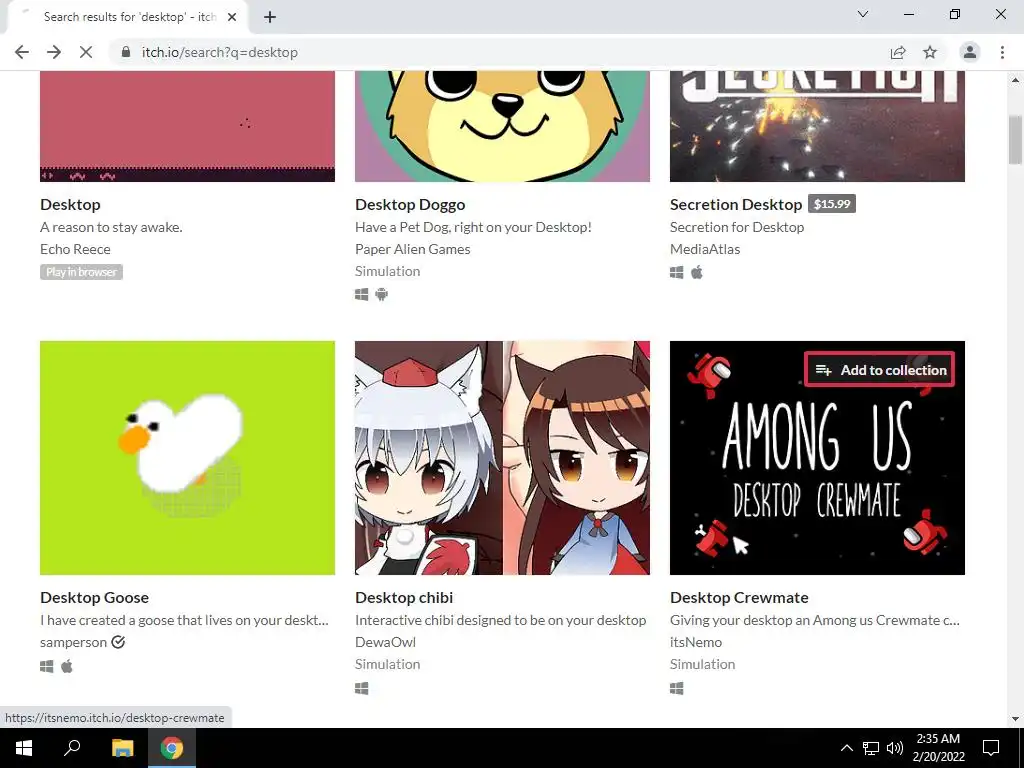This screenshot has height=768, width=1024.
Task: Open notification center icon
Action: tap(991, 748)
